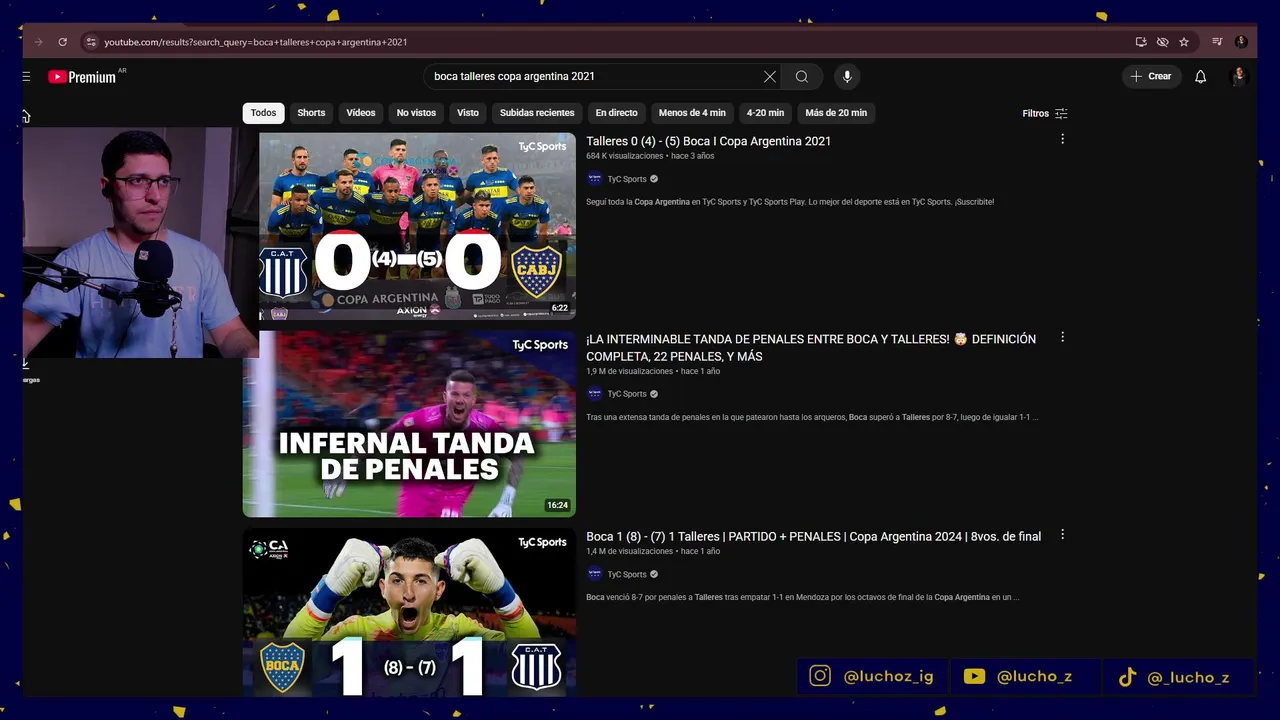Open the Filtros options
The image size is (1280, 720).
1045,114
